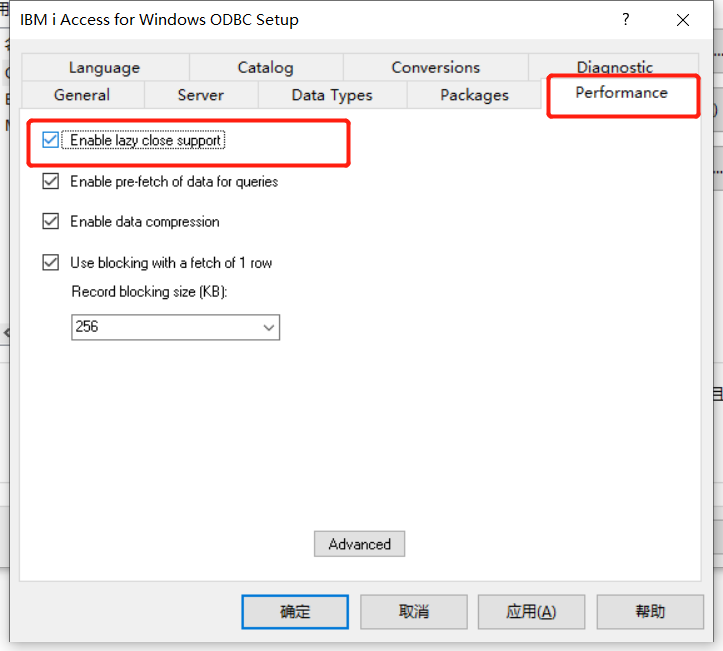Open the General tab

(x=83, y=95)
